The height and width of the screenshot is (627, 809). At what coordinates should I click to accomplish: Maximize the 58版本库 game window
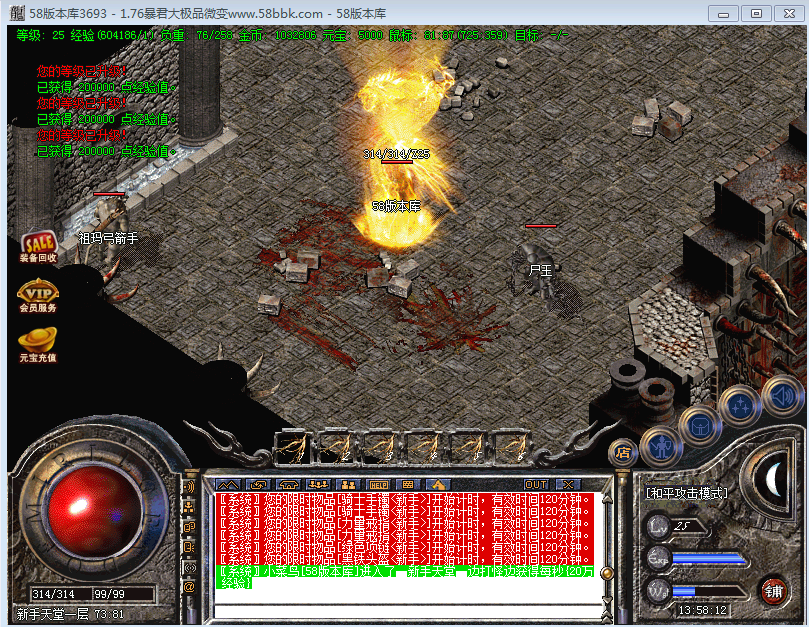click(x=756, y=13)
